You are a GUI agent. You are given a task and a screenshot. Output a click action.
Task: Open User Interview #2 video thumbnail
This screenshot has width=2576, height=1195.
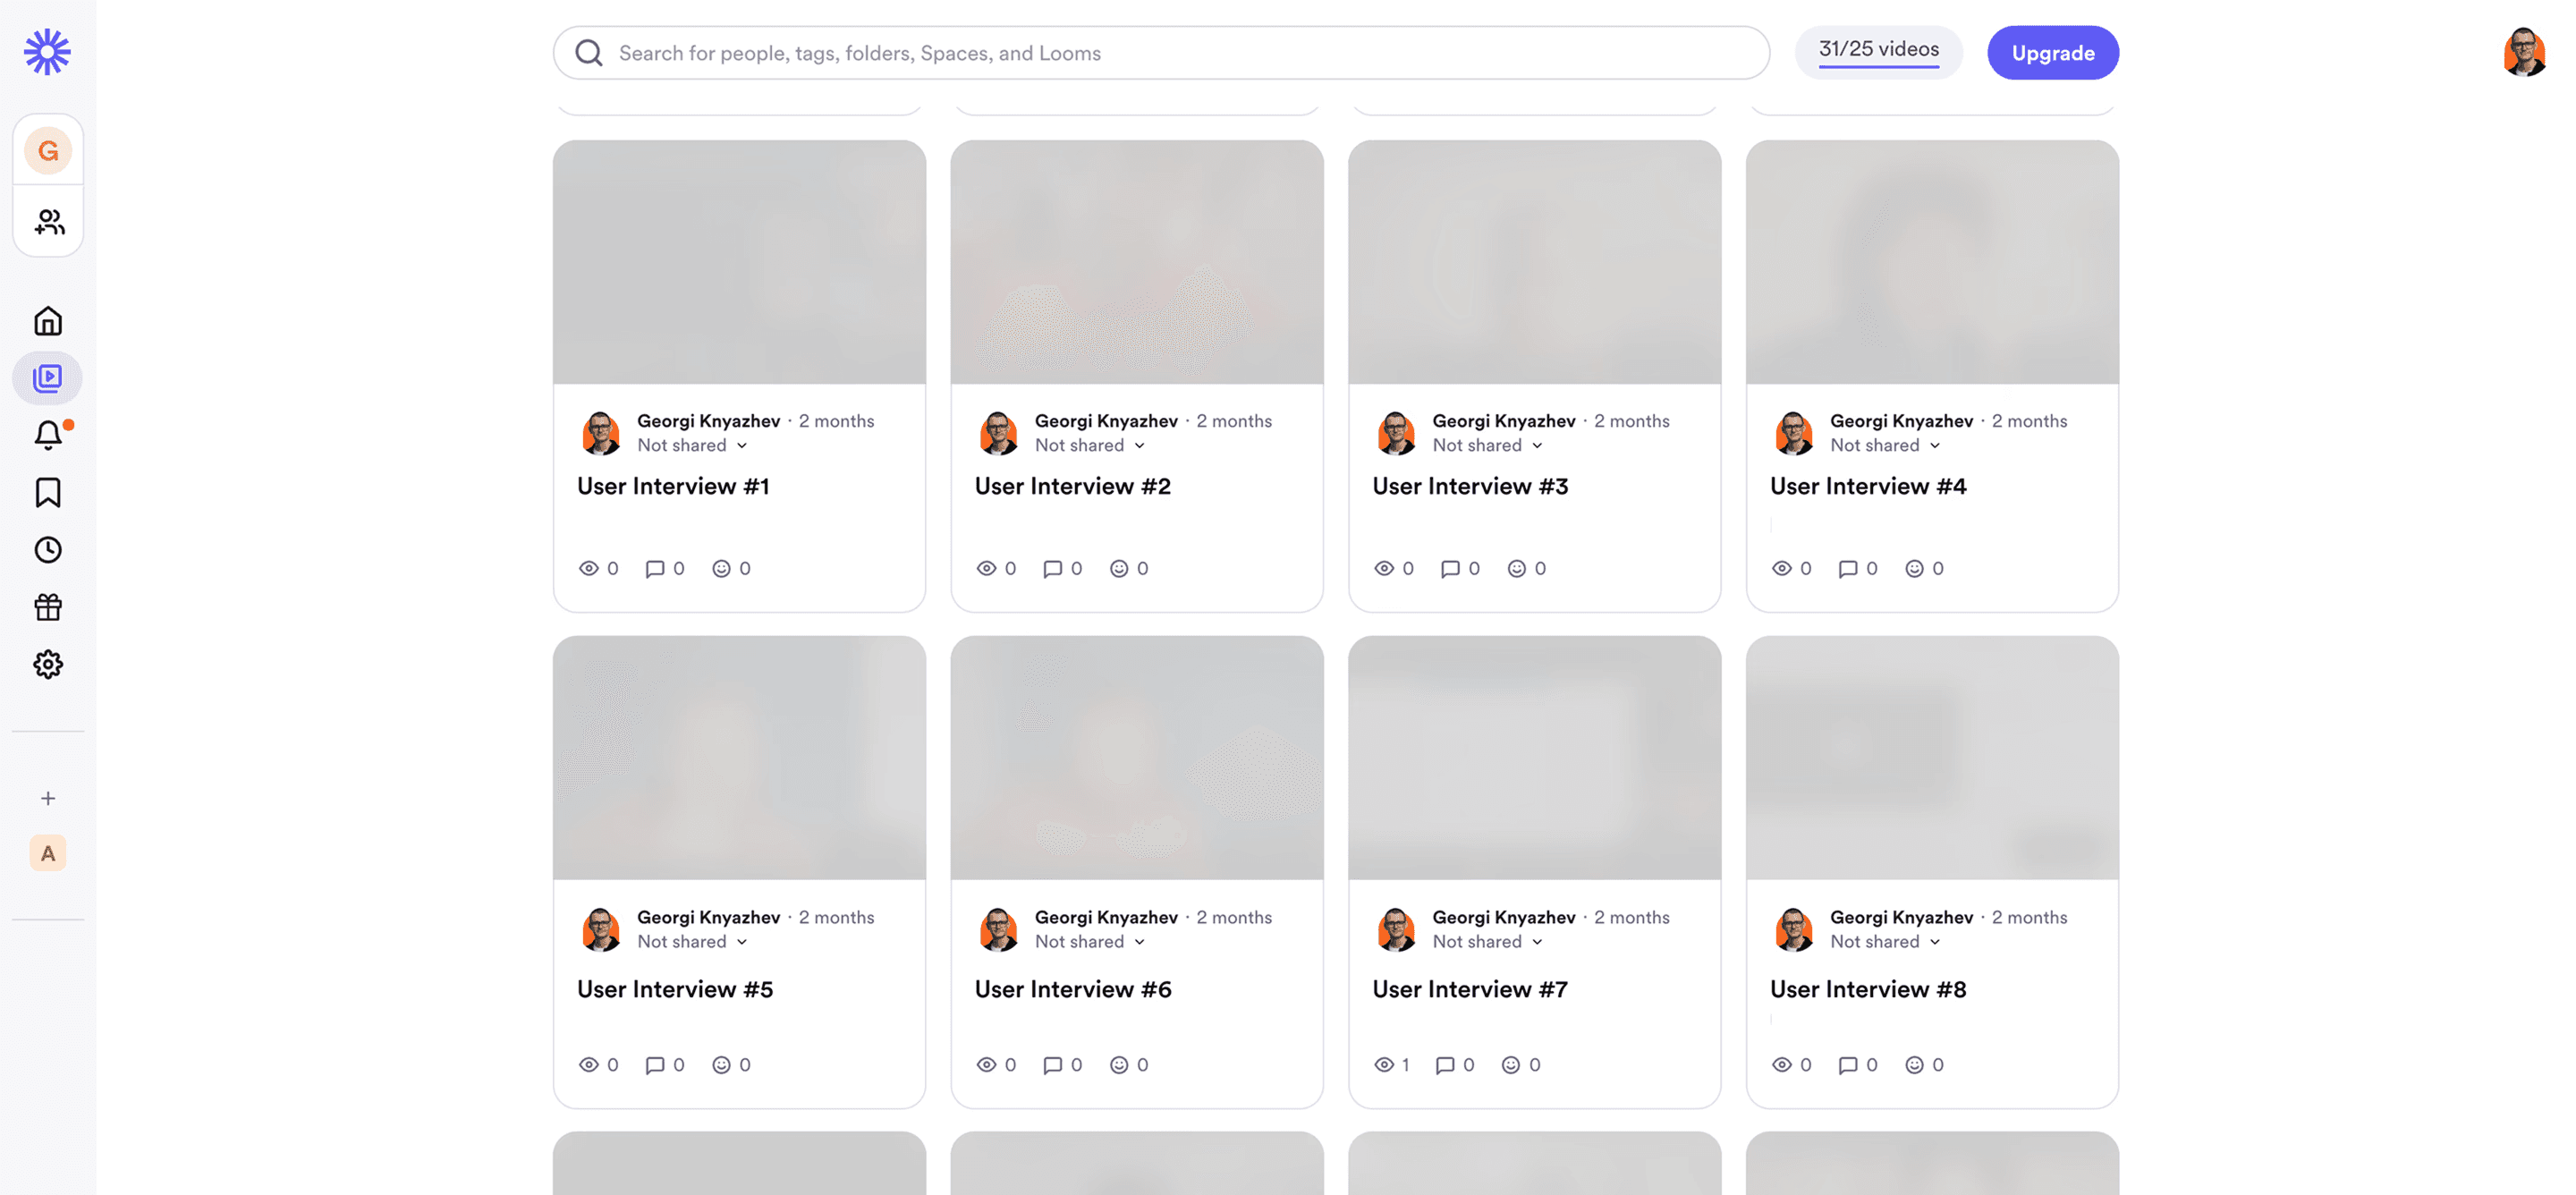pos(1137,262)
